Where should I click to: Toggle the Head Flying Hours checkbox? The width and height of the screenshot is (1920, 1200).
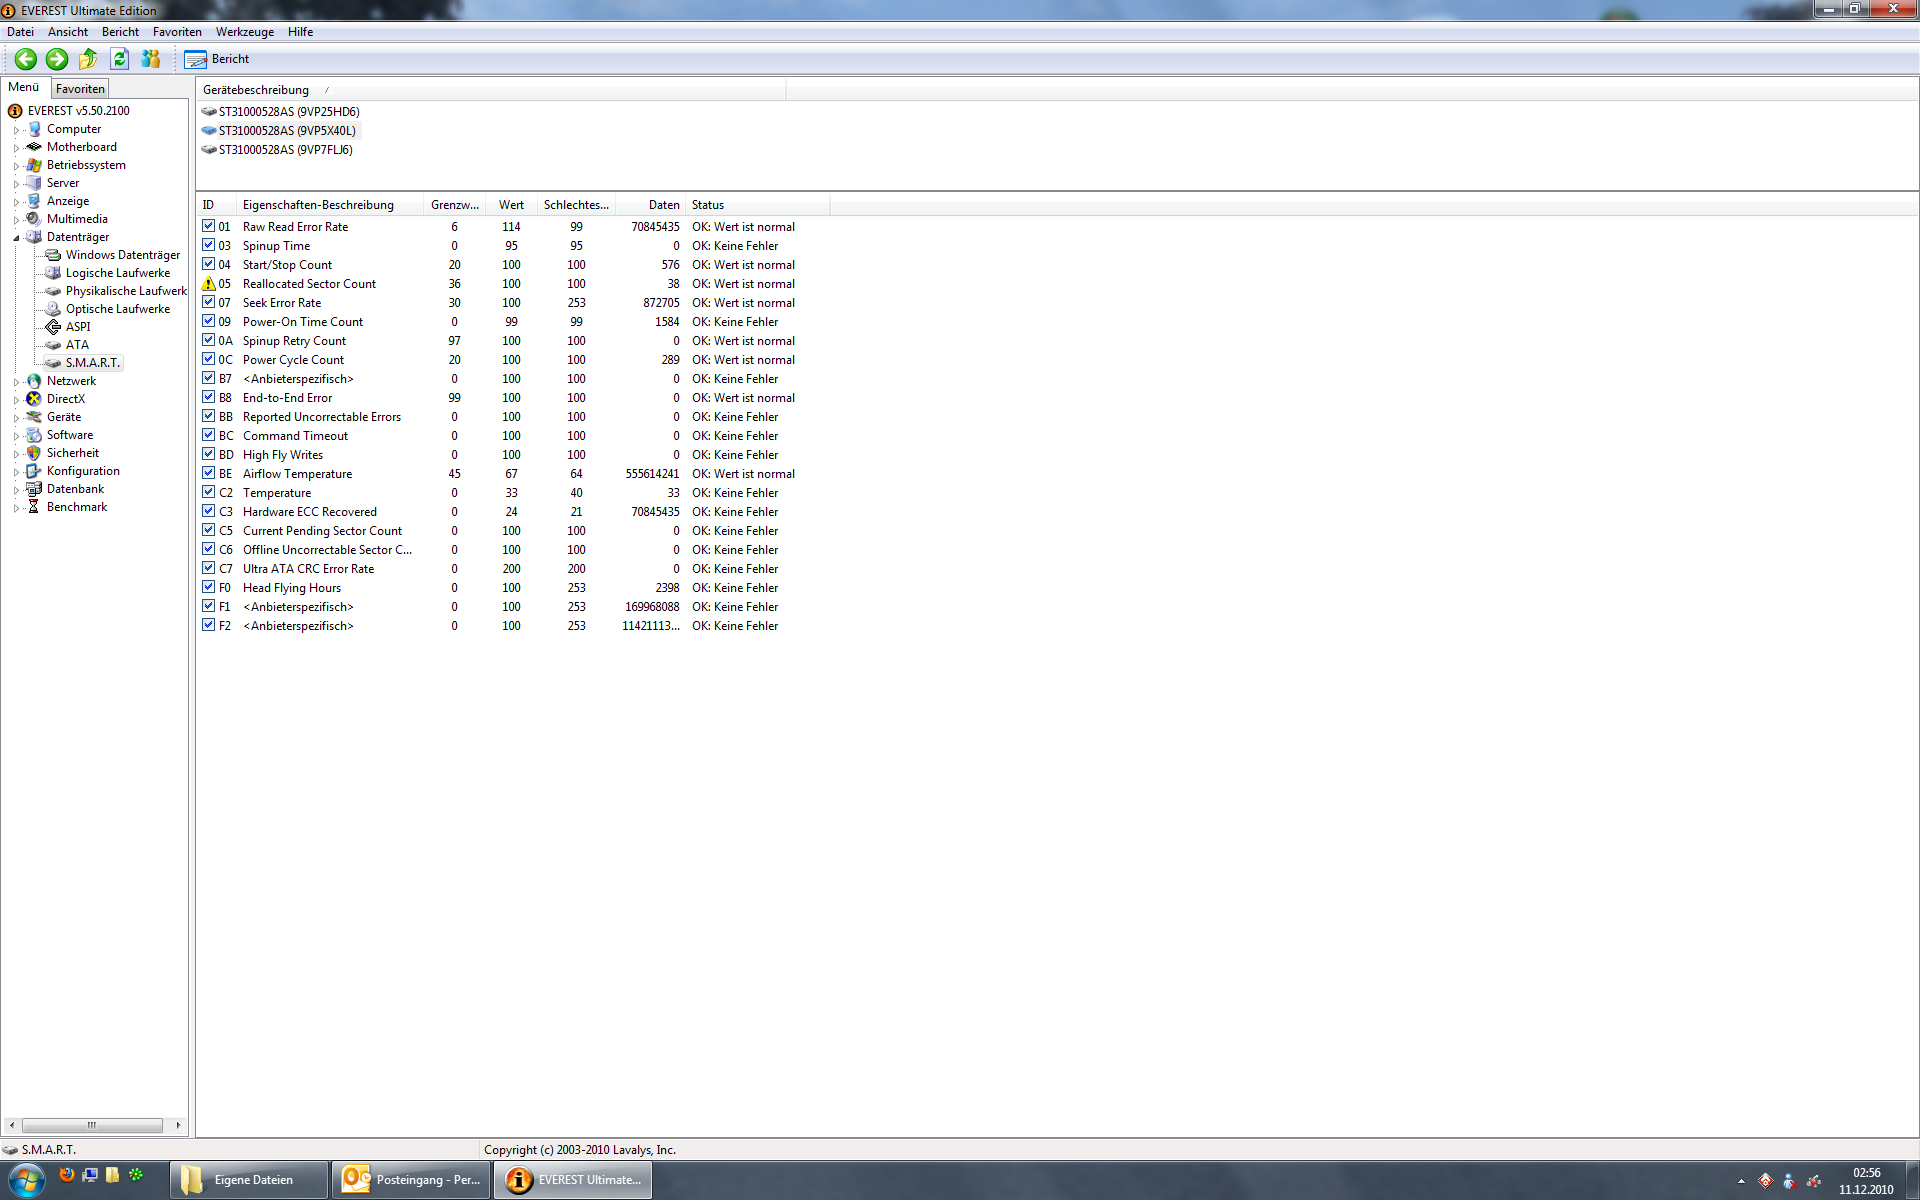click(208, 587)
